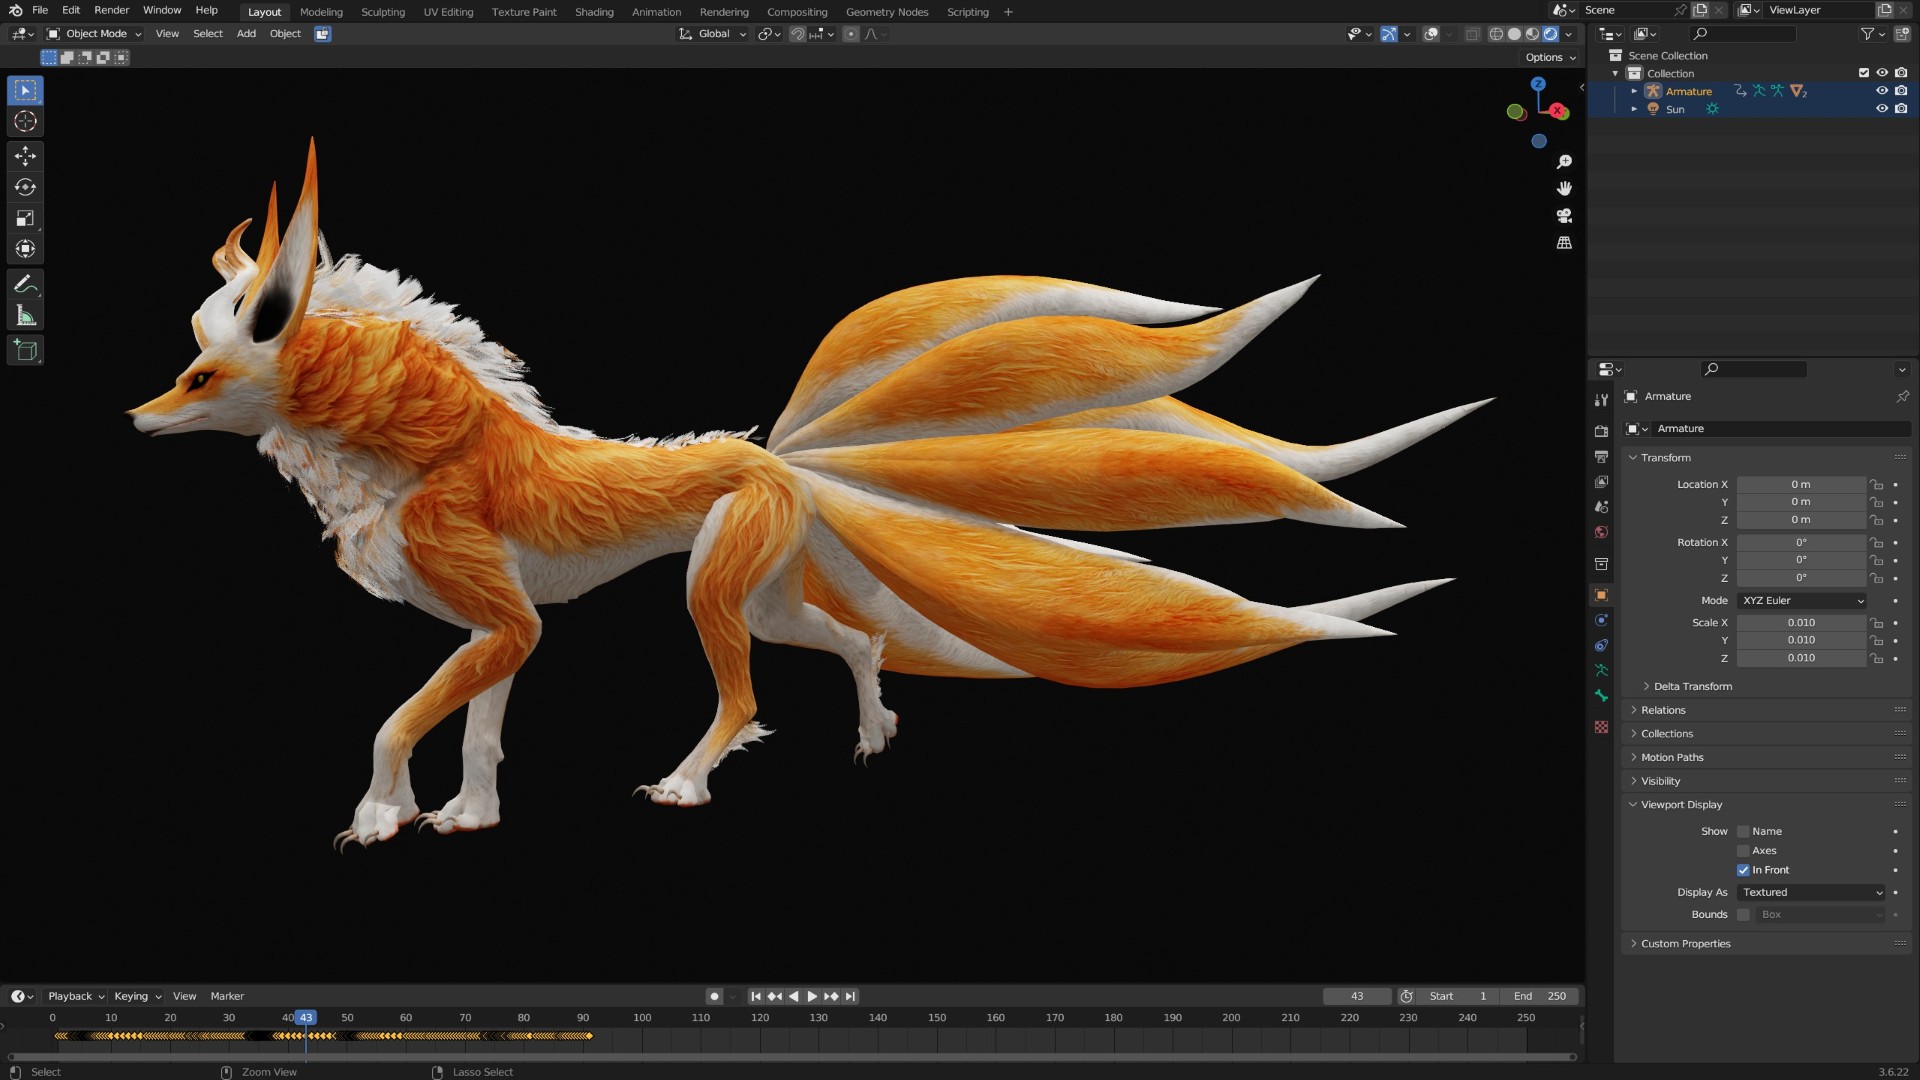The height and width of the screenshot is (1080, 1920).
Task: Open the Display As Textured dropdown
Action: [x=1812, y=893]
